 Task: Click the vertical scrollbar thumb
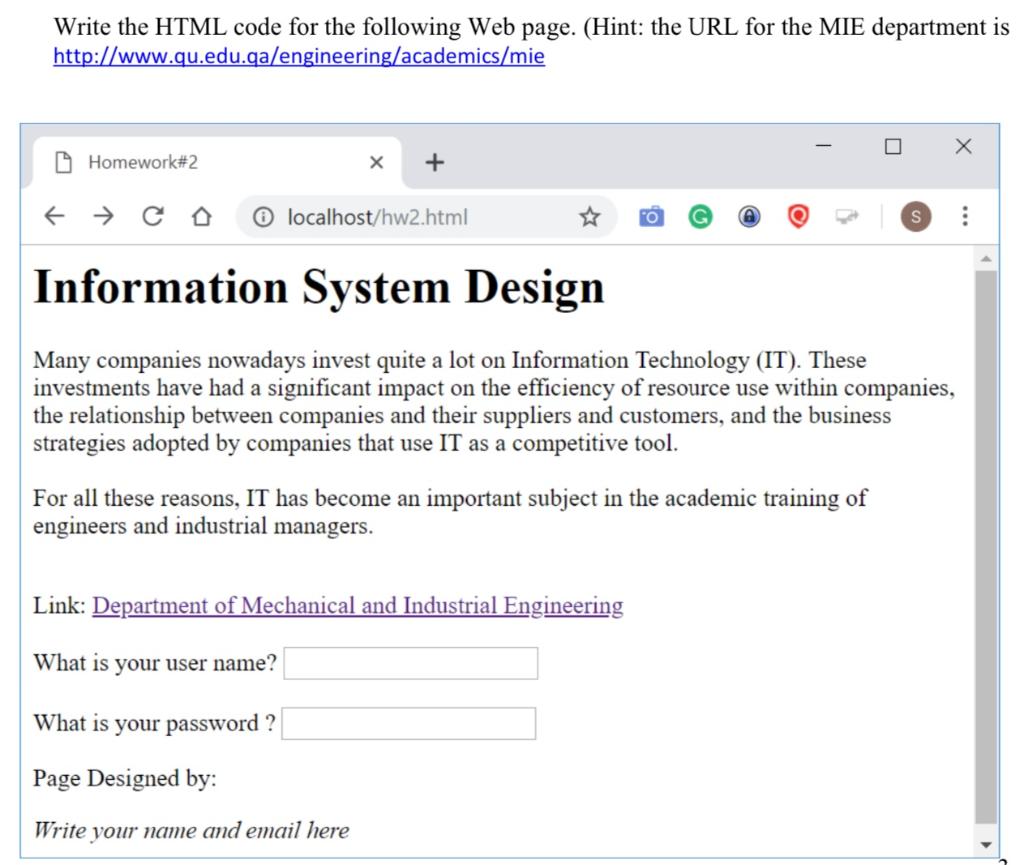[x=986, y=547]
